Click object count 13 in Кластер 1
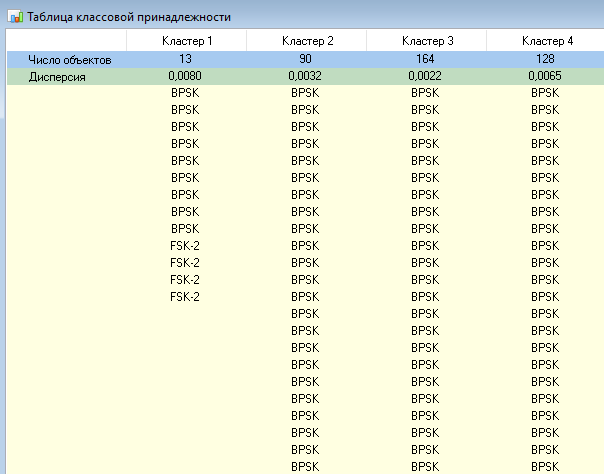This screenshot has height=474, width=604. click(x=185, y=59)
